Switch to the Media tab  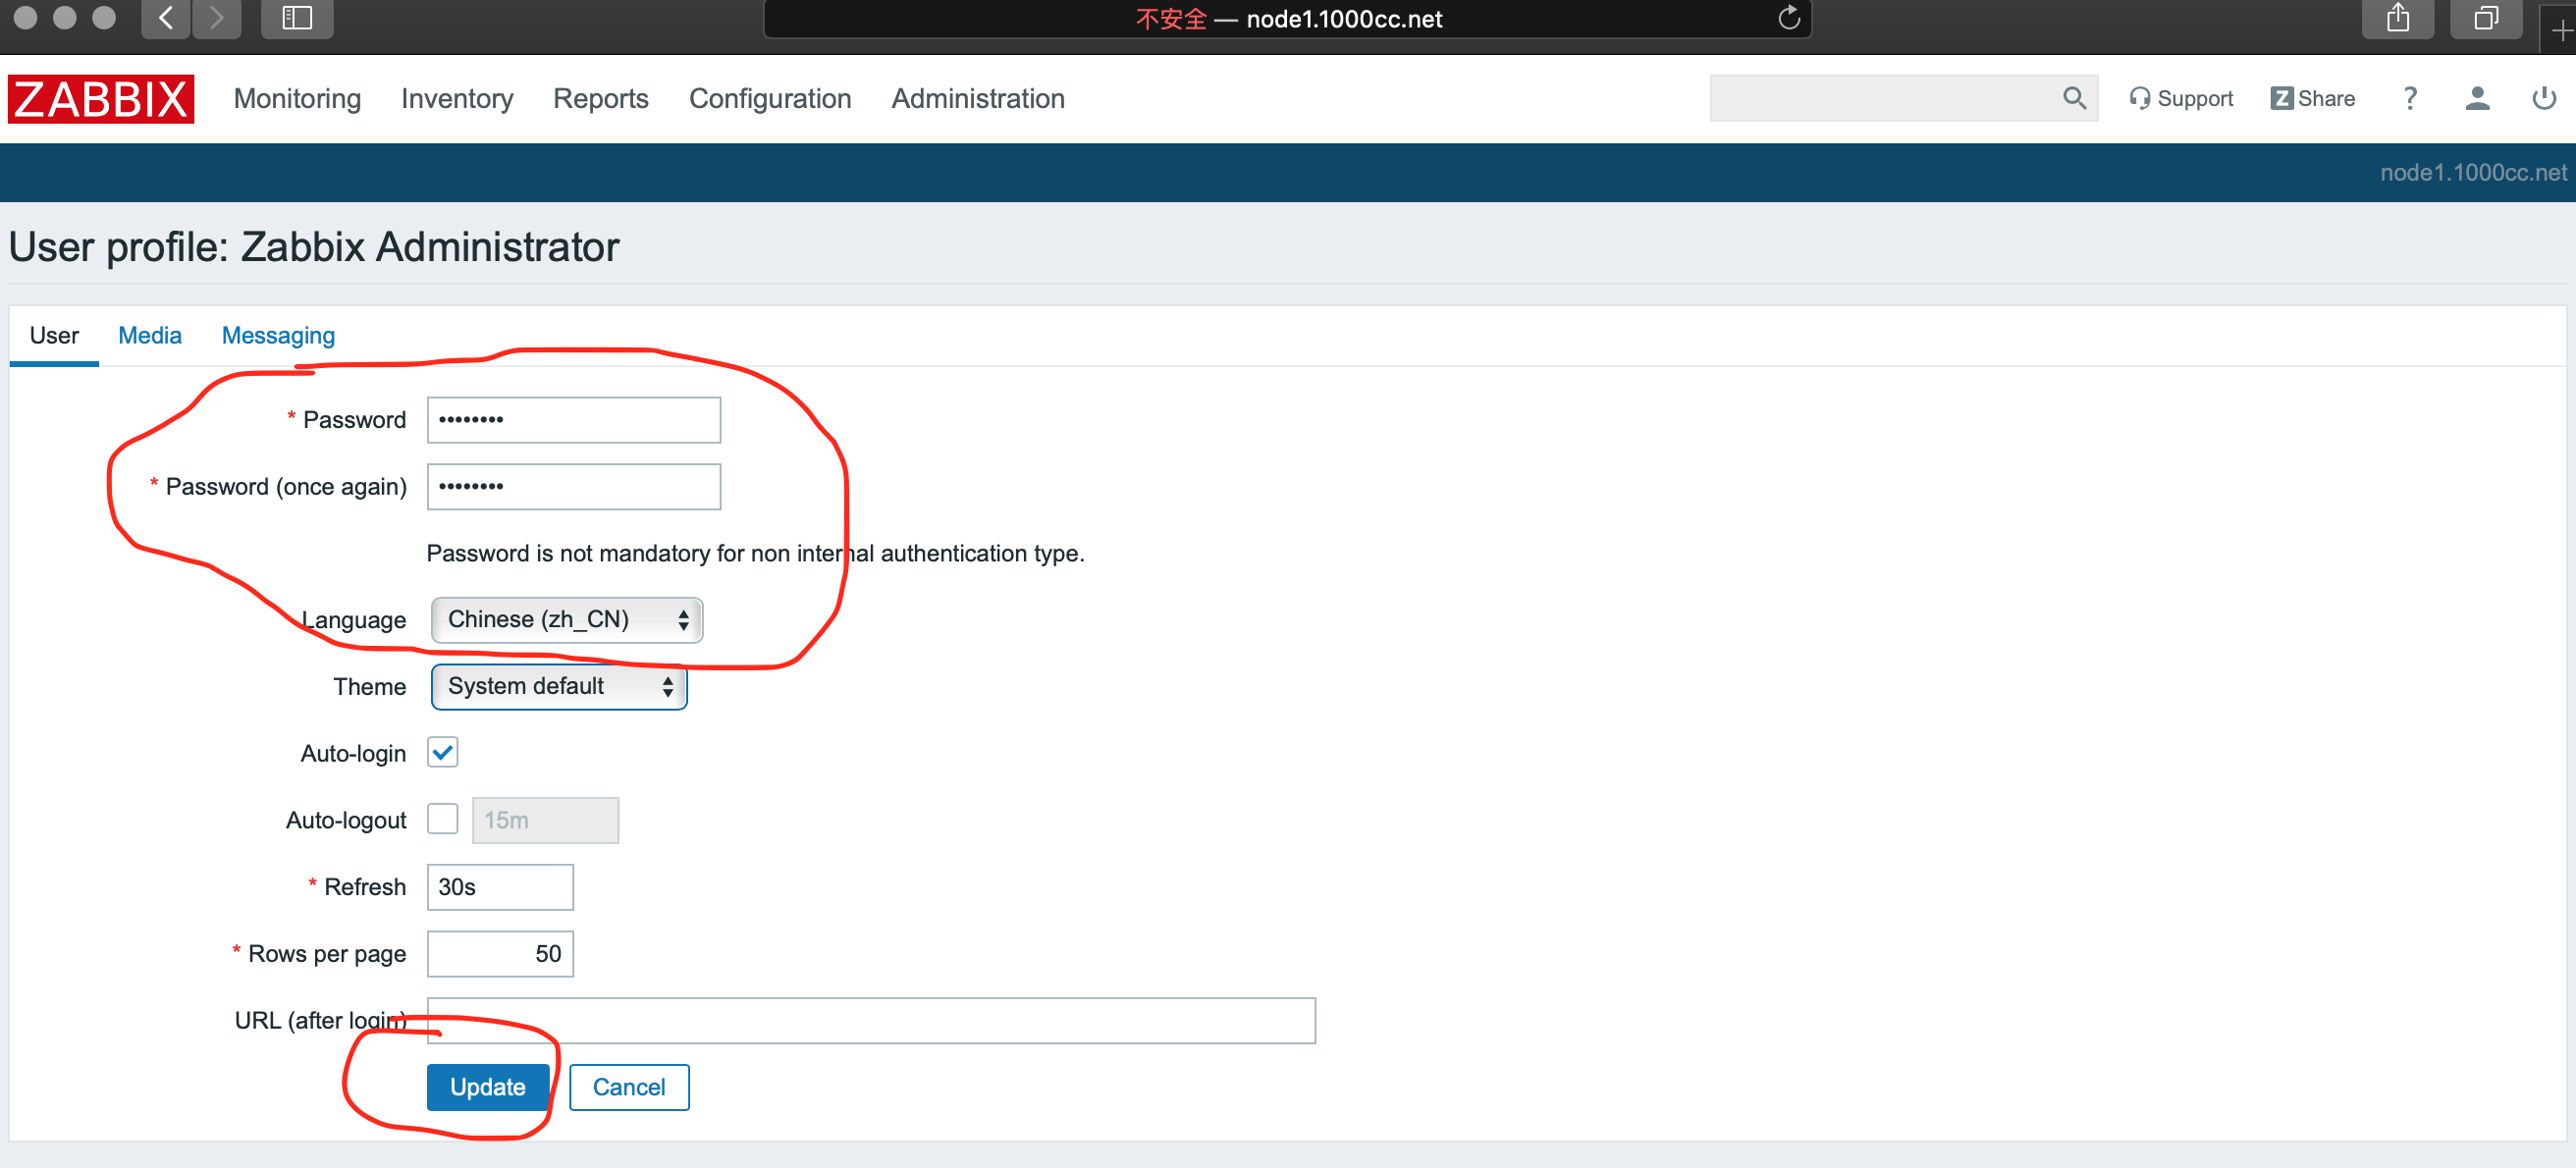[149, 335]
